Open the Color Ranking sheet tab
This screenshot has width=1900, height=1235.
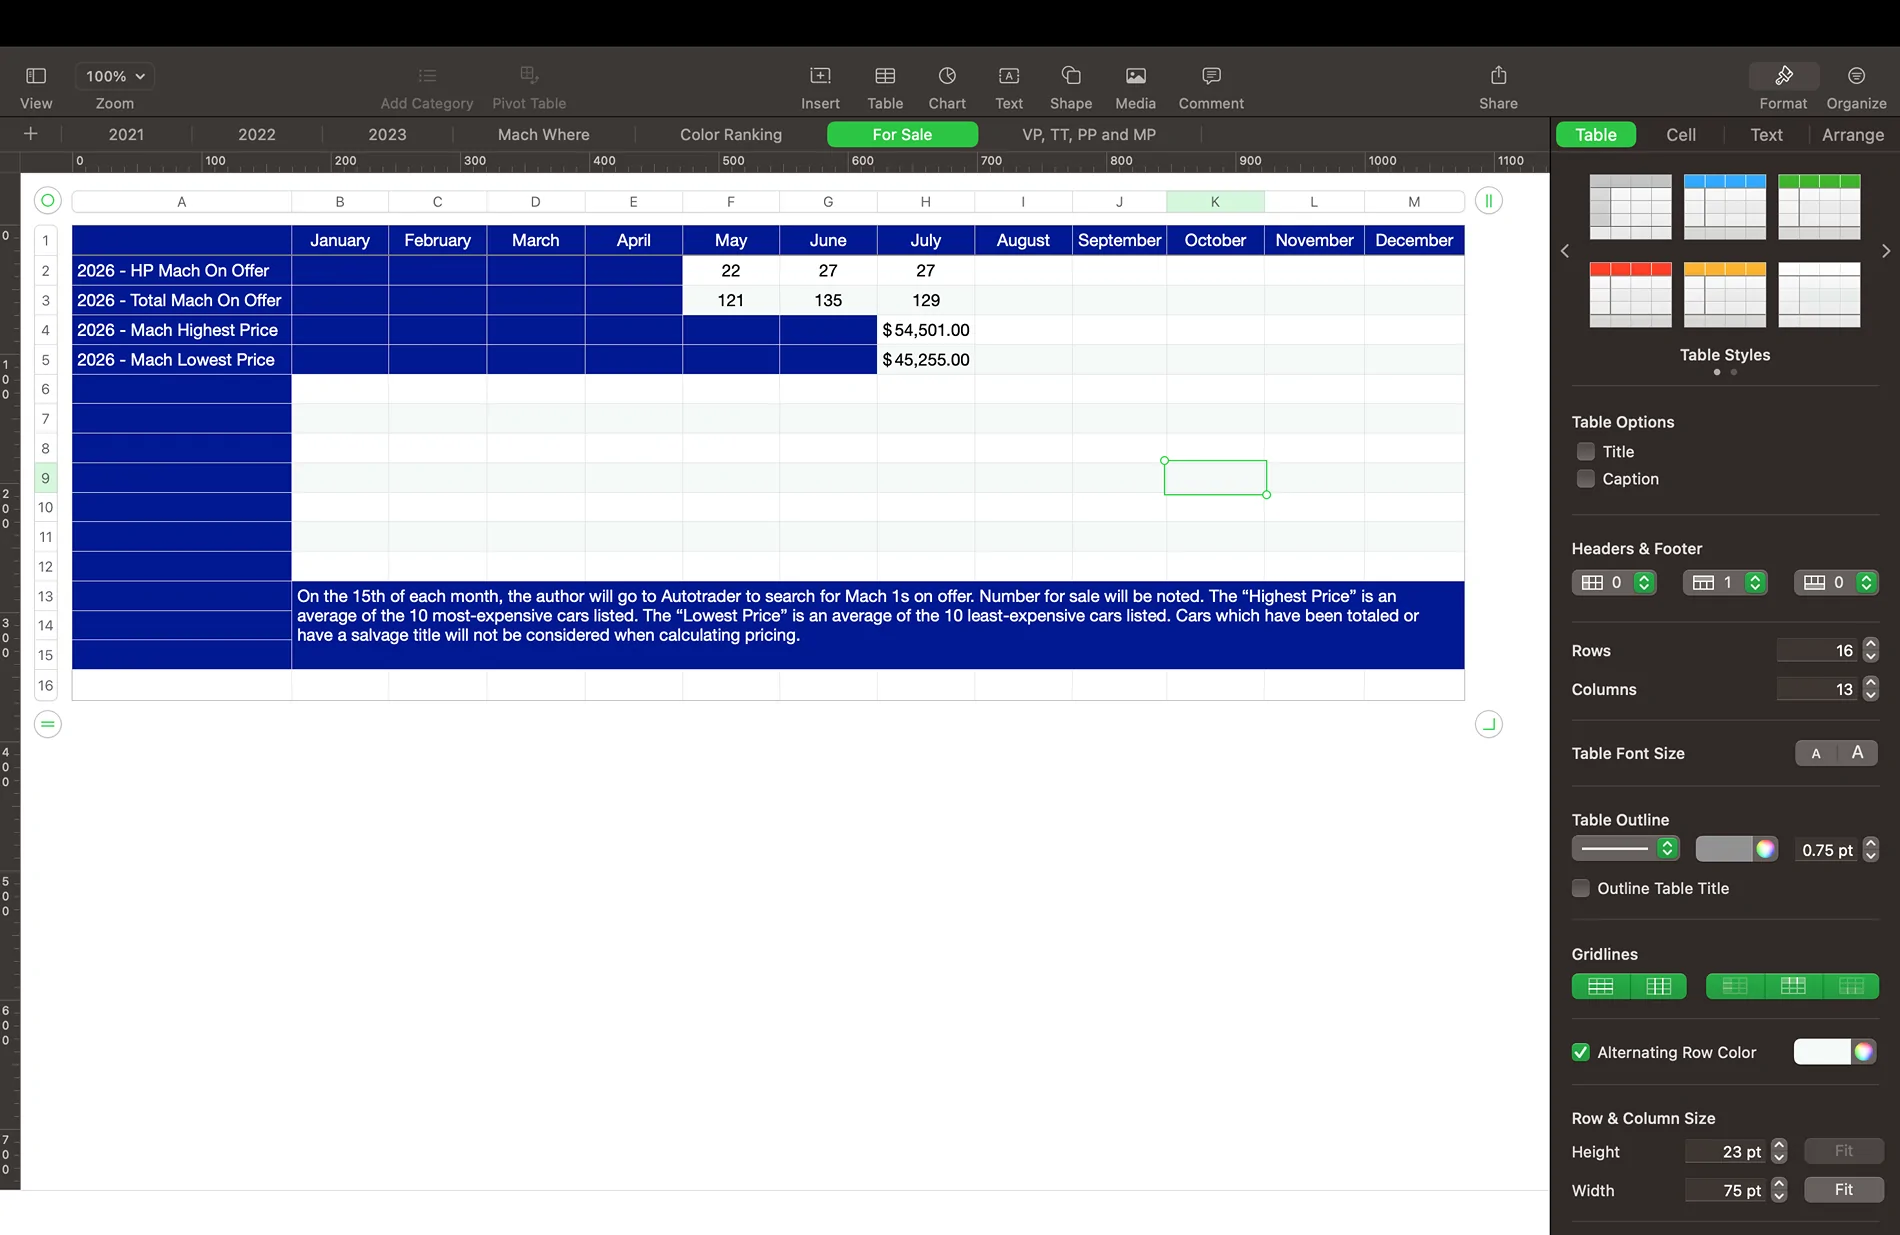point(731,134)
